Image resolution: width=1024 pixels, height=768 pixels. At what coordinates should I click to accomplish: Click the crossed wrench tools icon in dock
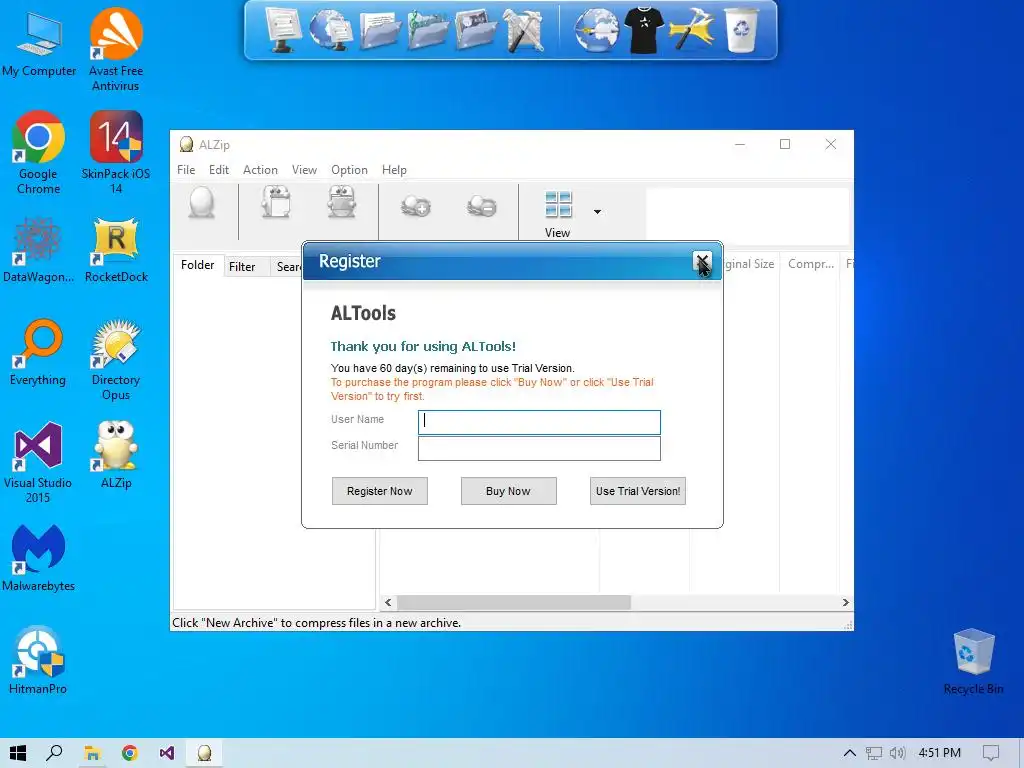[524, 30]
